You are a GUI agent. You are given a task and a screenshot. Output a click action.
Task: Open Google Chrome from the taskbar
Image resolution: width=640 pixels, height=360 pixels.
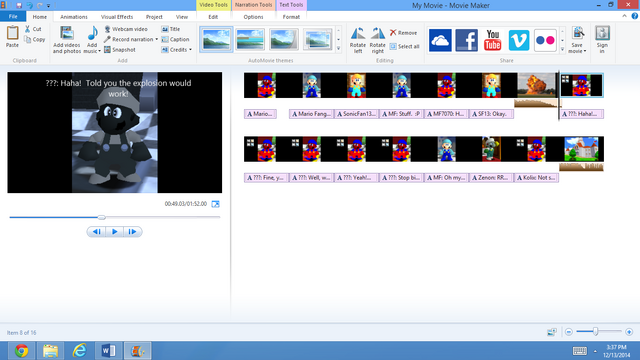click(21, 351)
